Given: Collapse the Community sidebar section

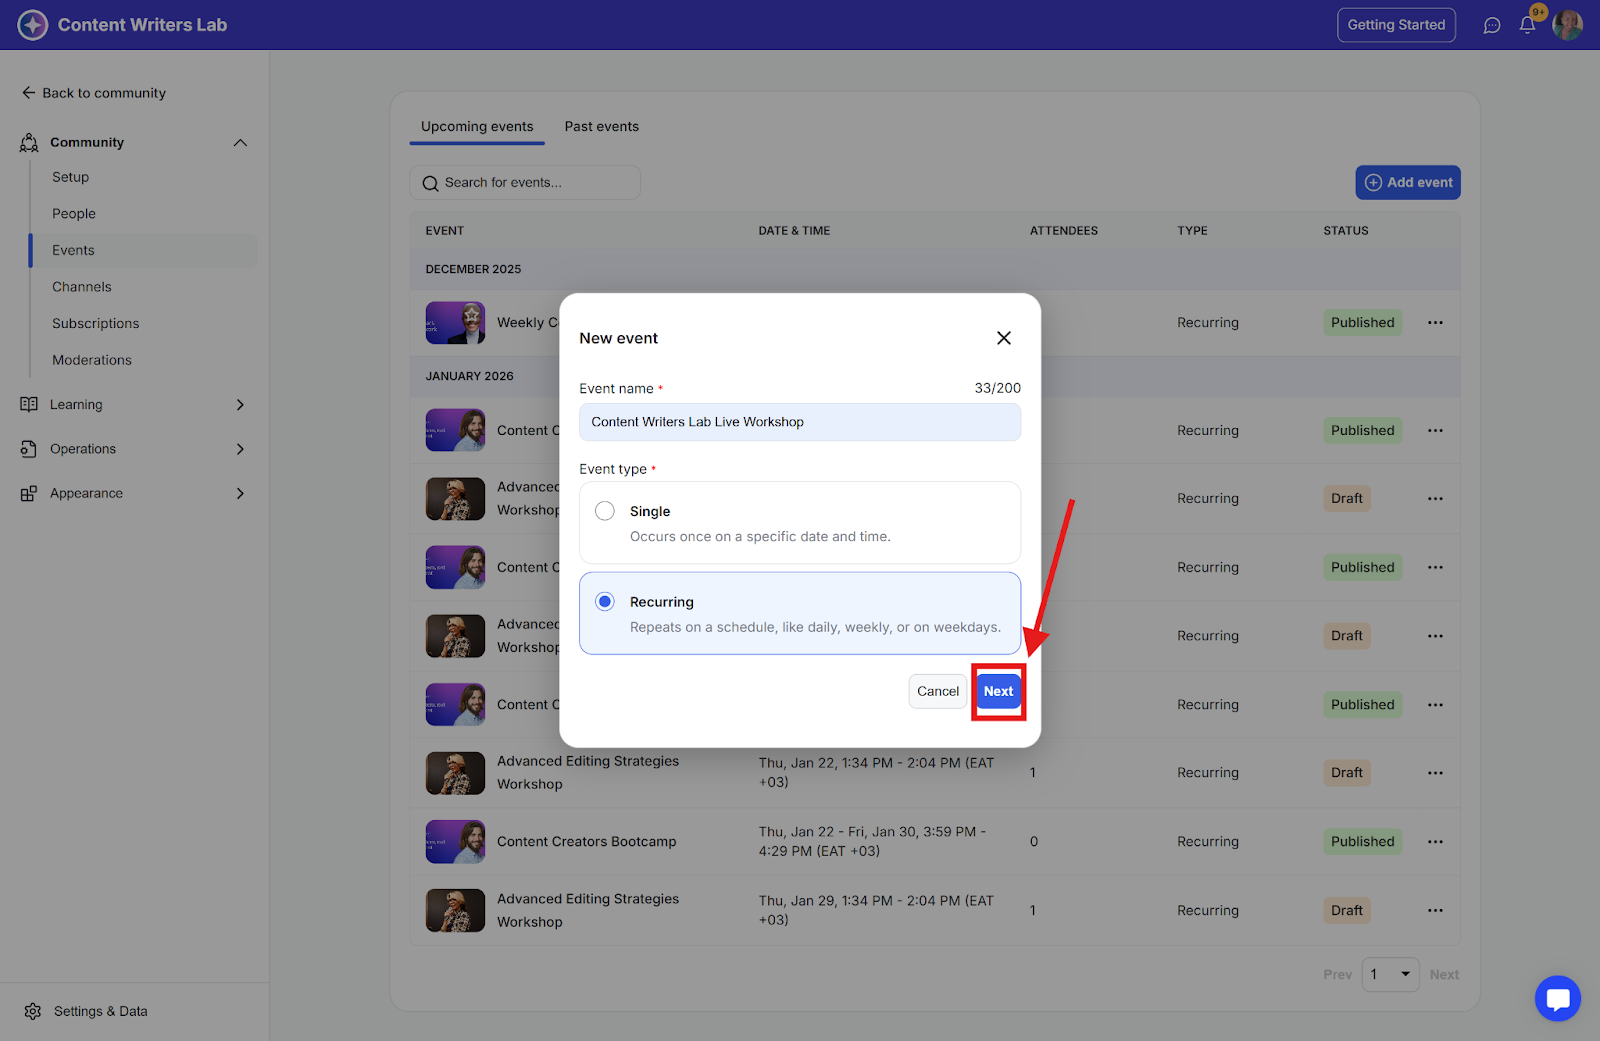Looking at the screenshot, I should (x=240, y=143).
